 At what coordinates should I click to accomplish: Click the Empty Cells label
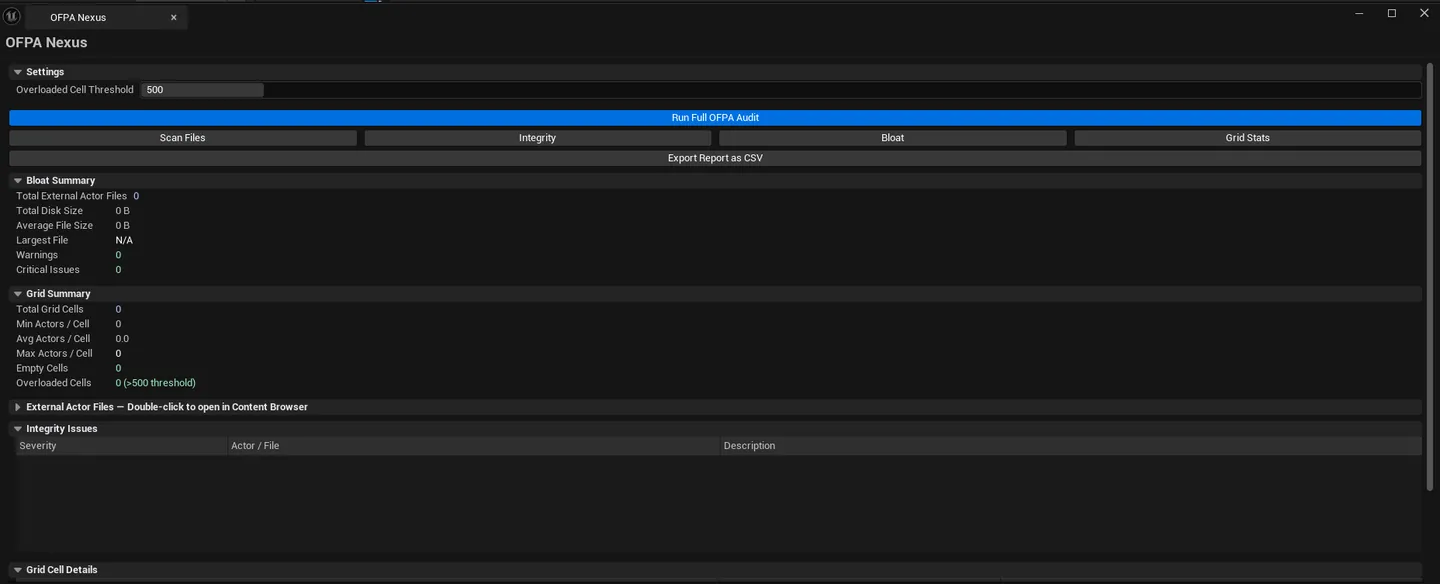point(42,368)
